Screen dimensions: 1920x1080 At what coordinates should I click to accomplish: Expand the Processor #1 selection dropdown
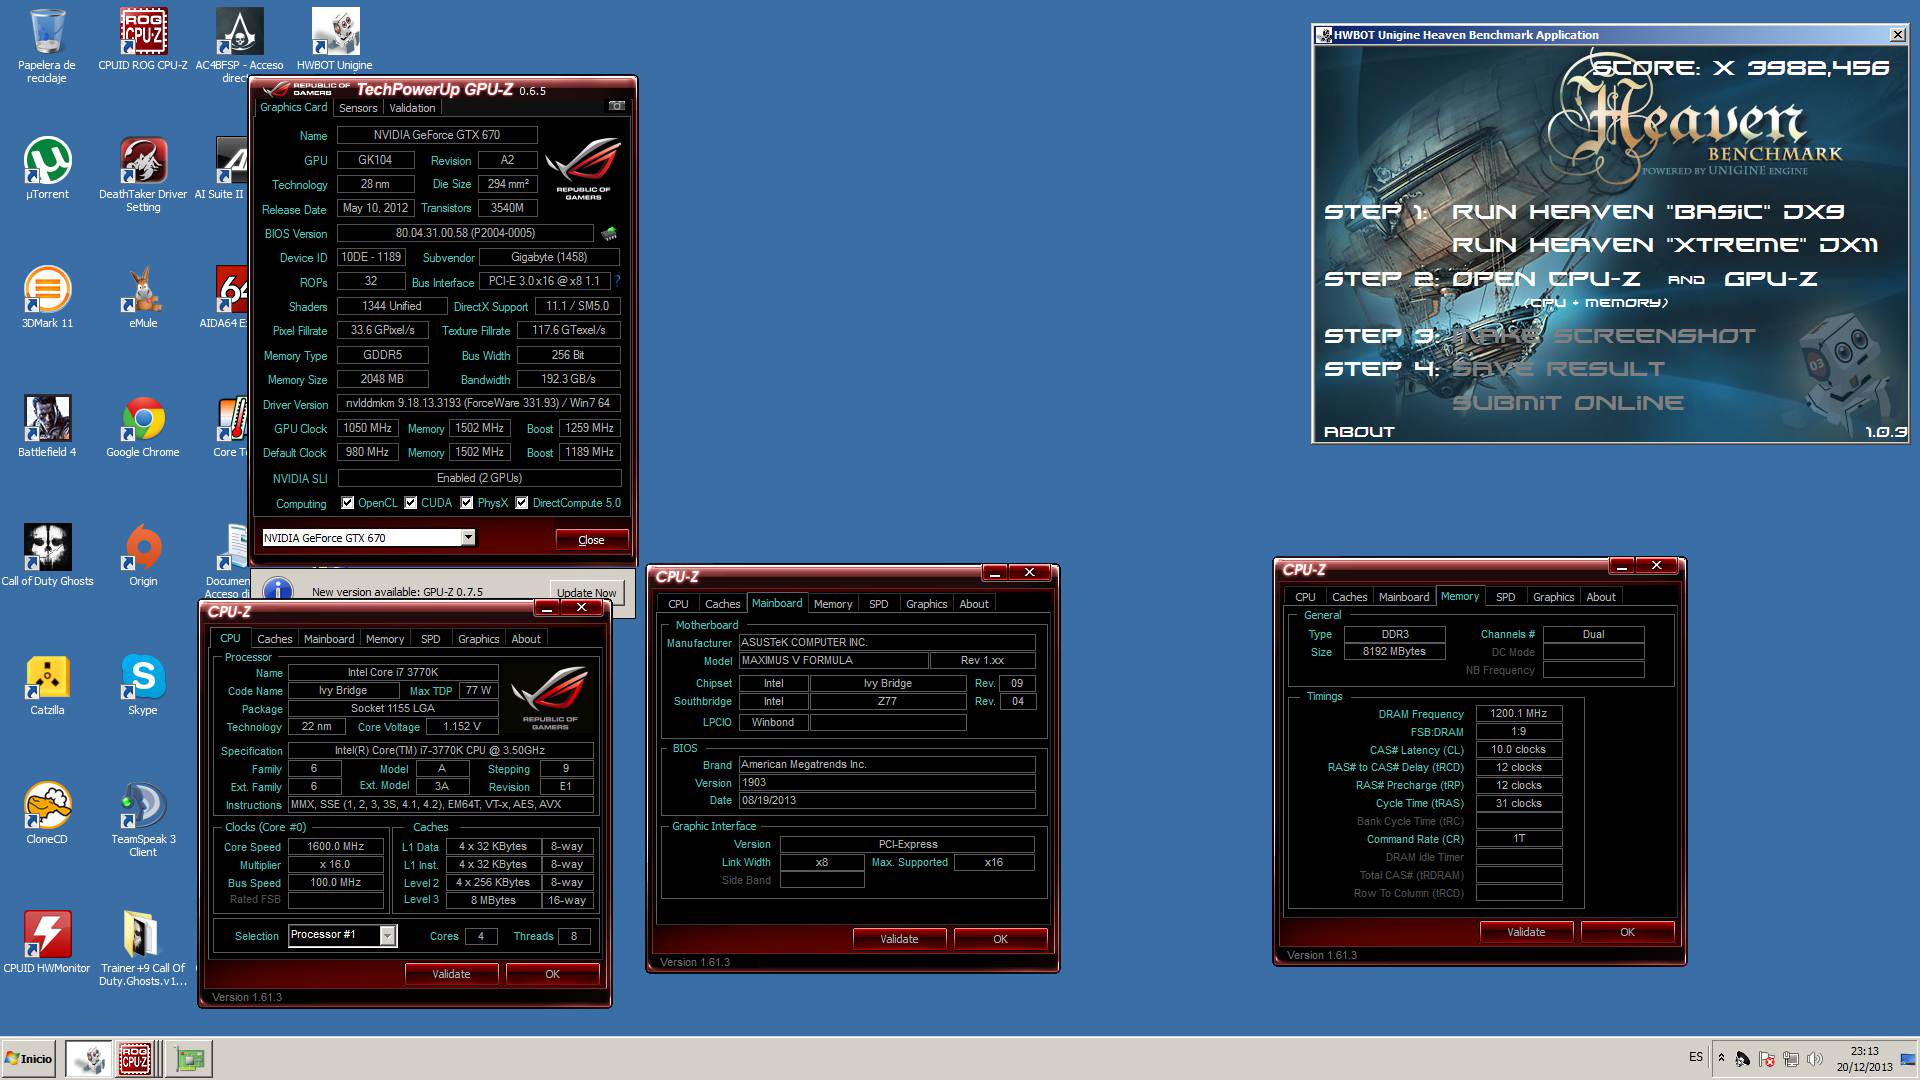(388, 935)
